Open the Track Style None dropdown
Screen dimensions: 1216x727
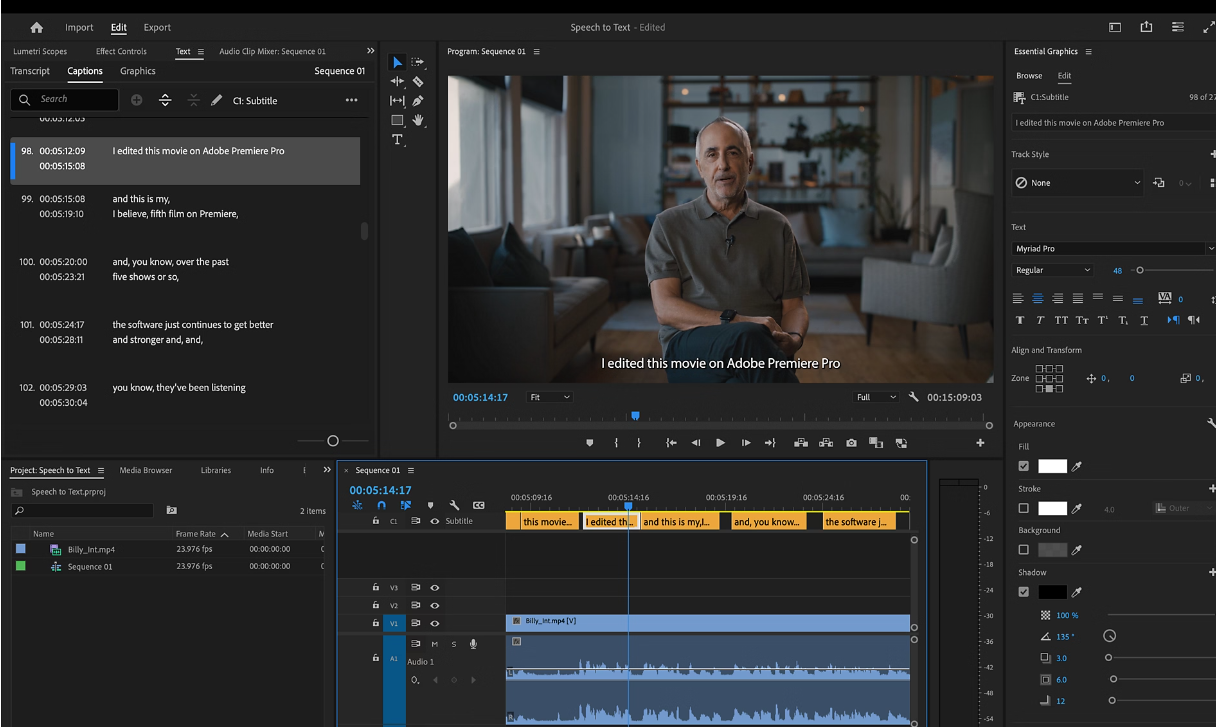tap(1077, 183)
